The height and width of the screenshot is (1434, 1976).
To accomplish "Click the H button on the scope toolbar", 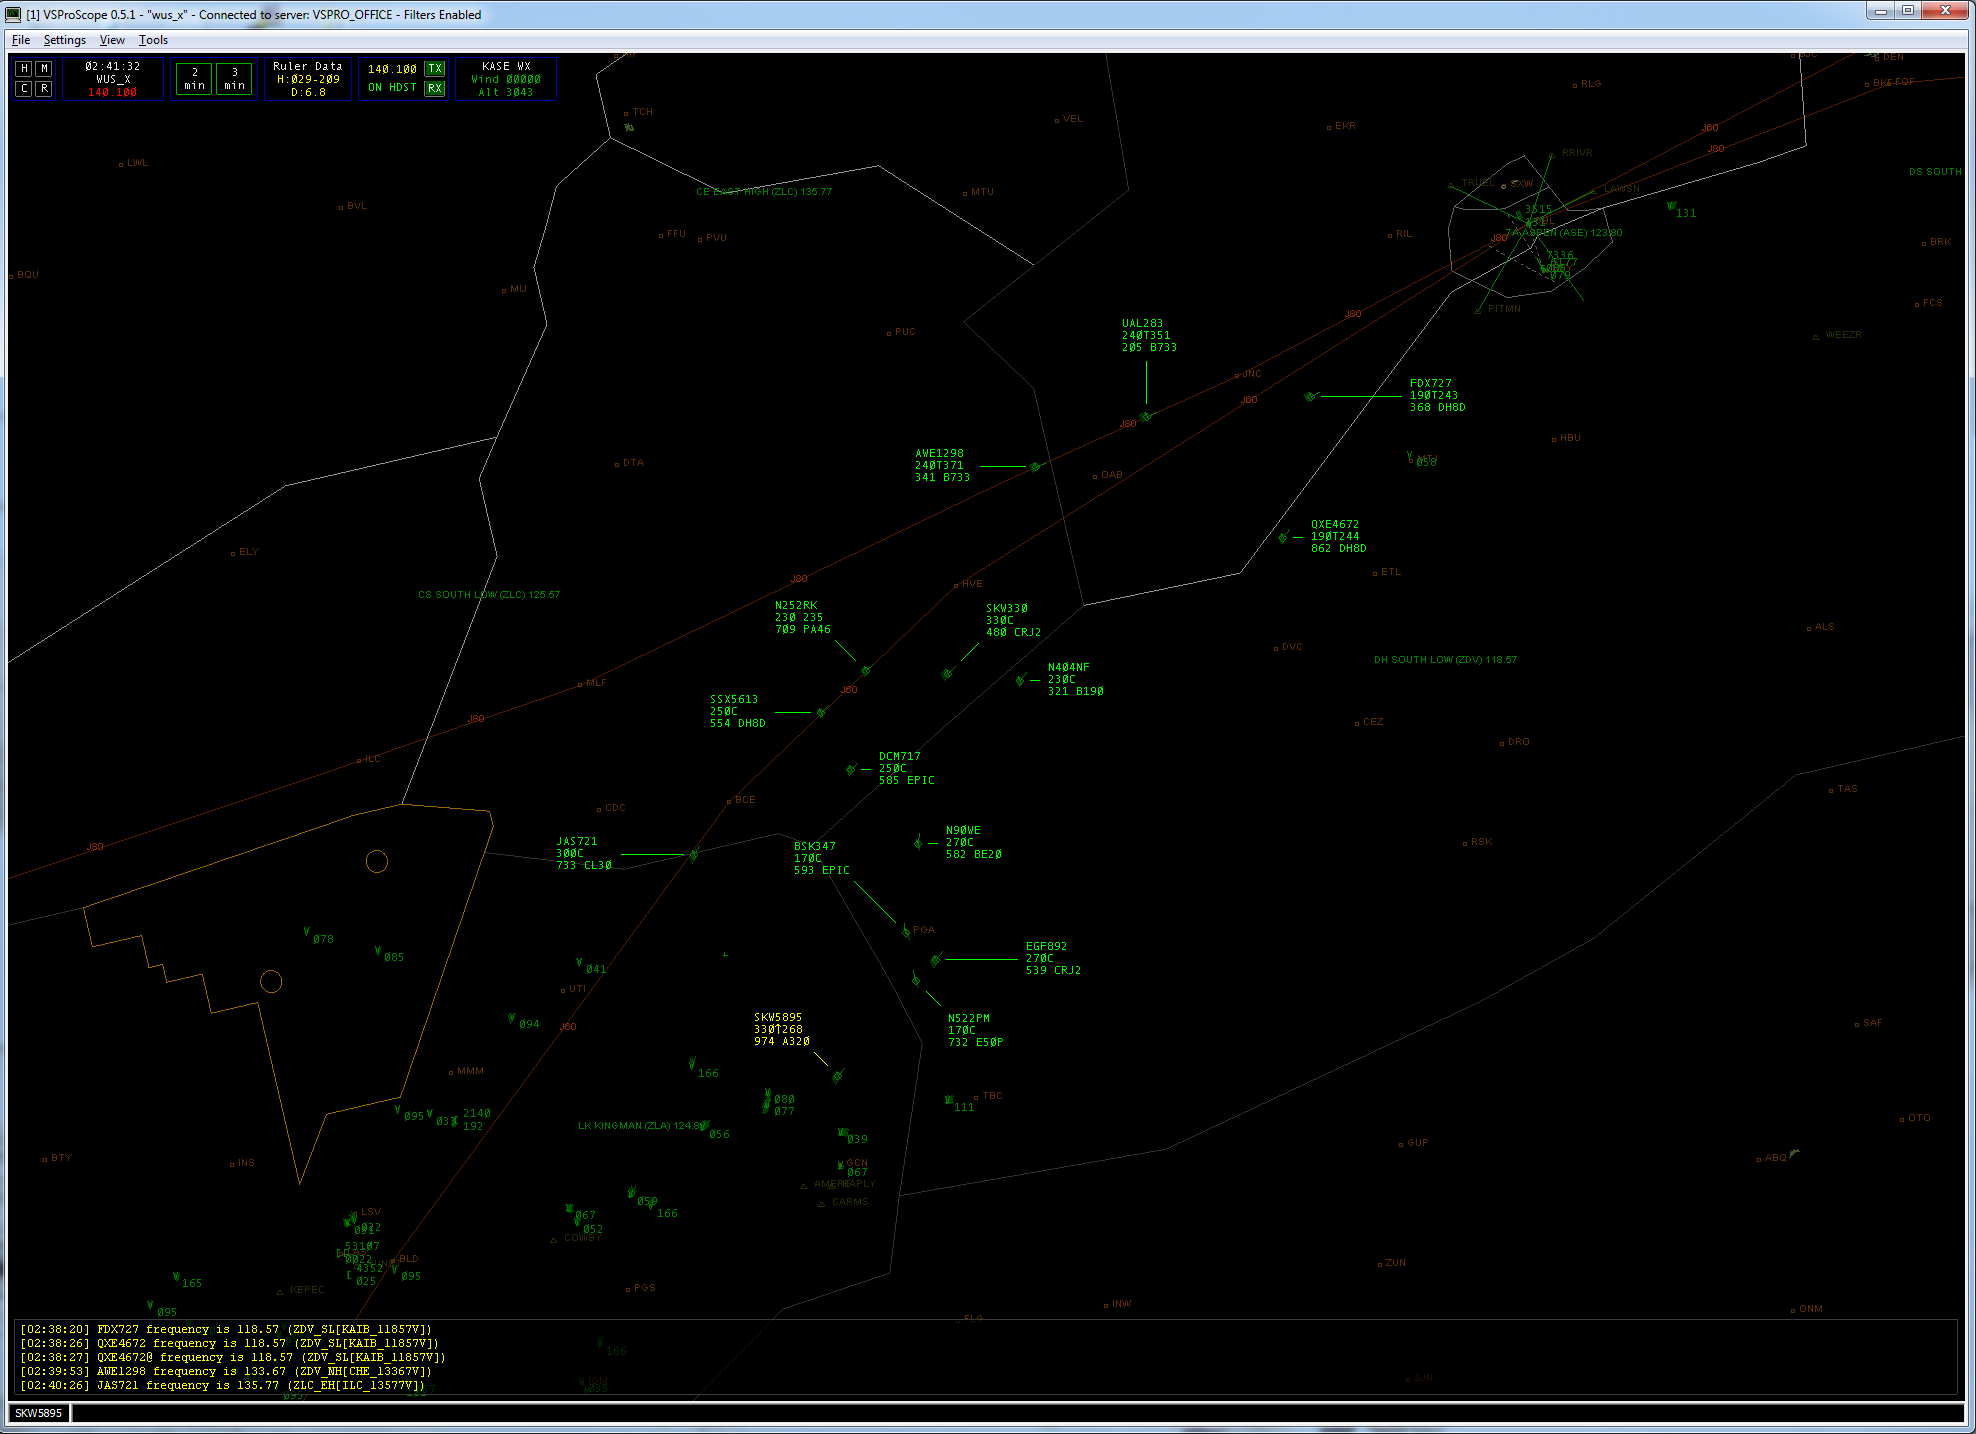I will tap(23, 68).
